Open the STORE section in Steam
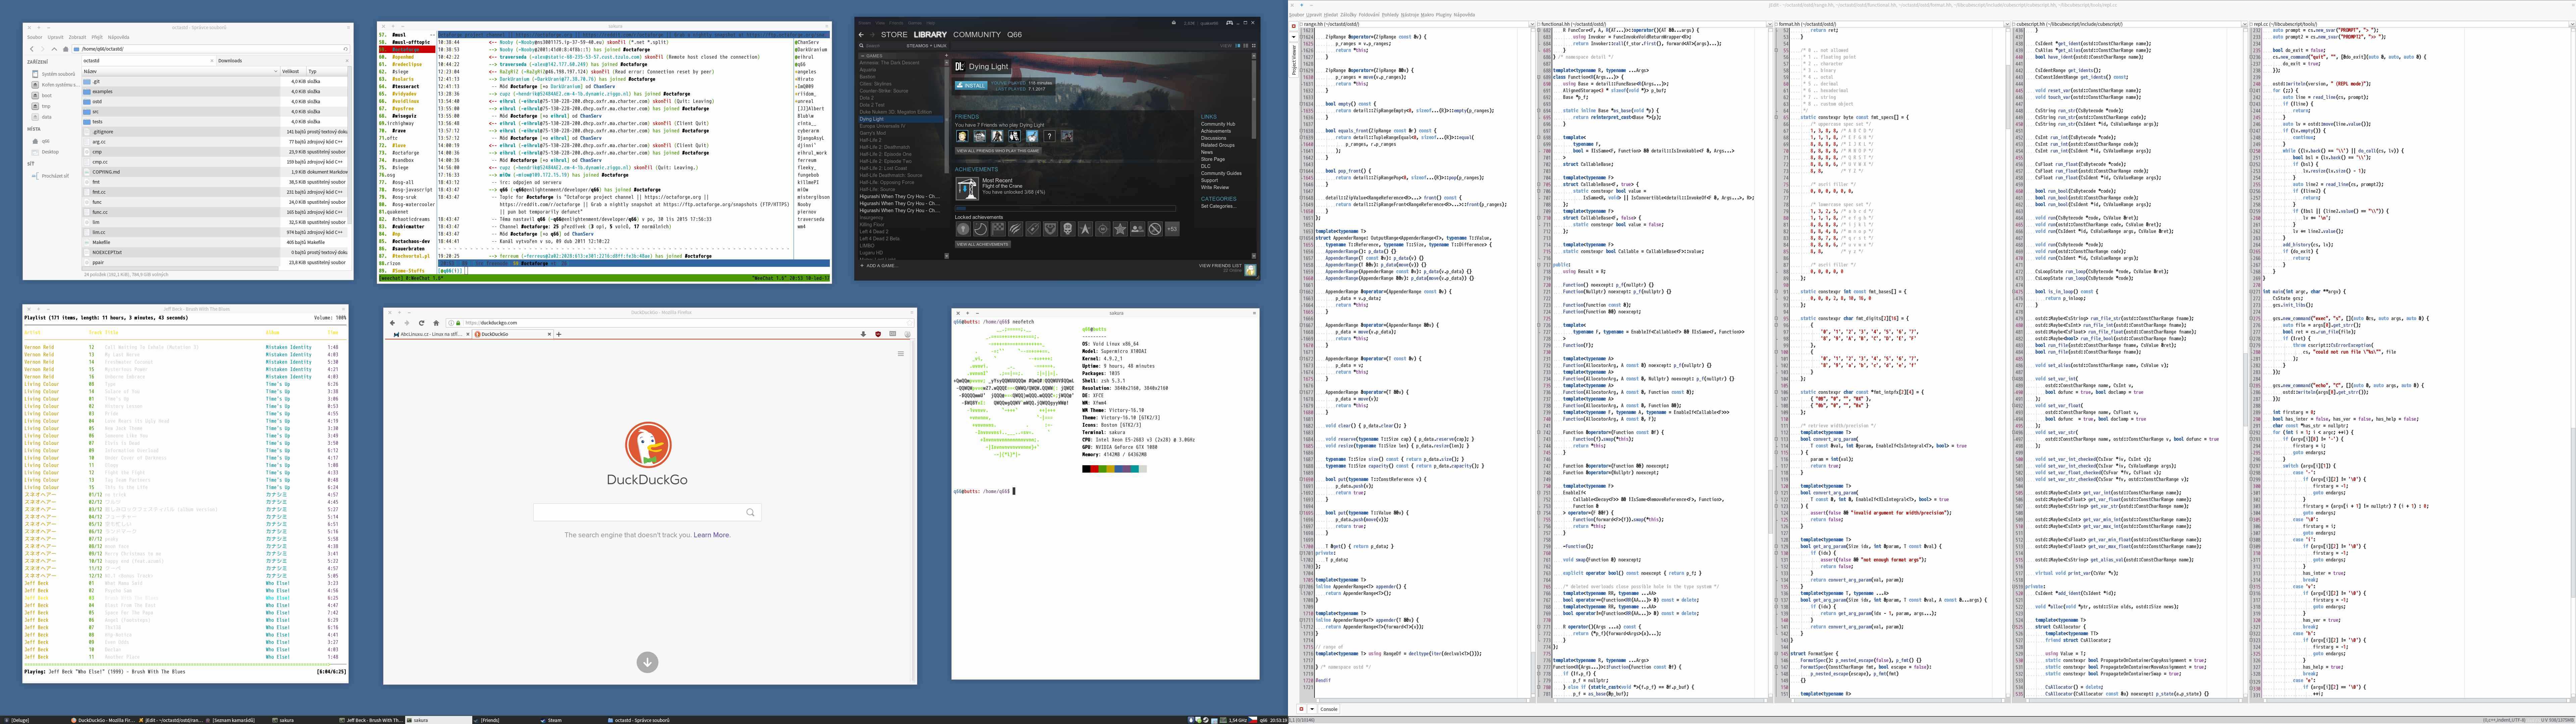Viewport: 2576px width, 724px height. (x=894, y=35)
